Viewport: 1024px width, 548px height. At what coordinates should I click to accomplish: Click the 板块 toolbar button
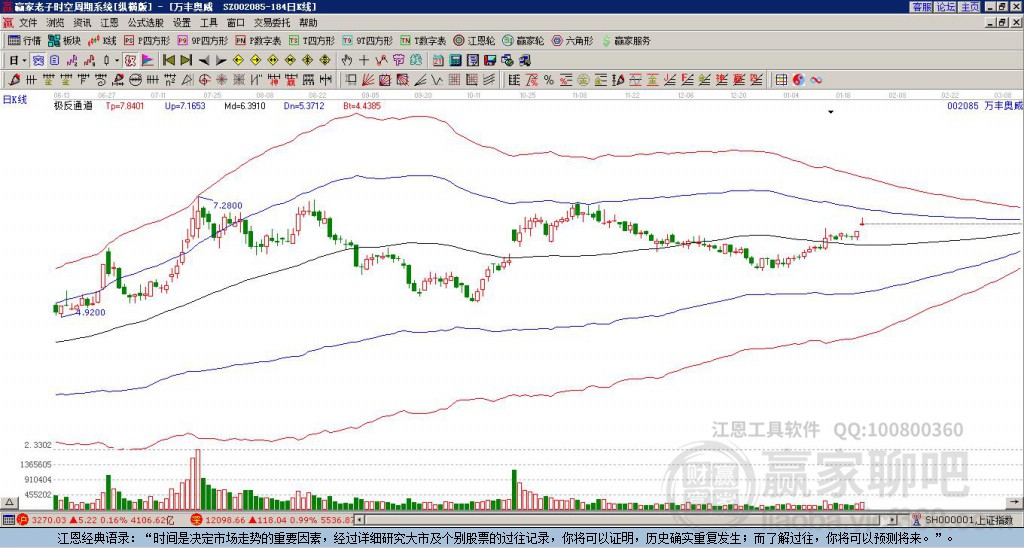64,40
